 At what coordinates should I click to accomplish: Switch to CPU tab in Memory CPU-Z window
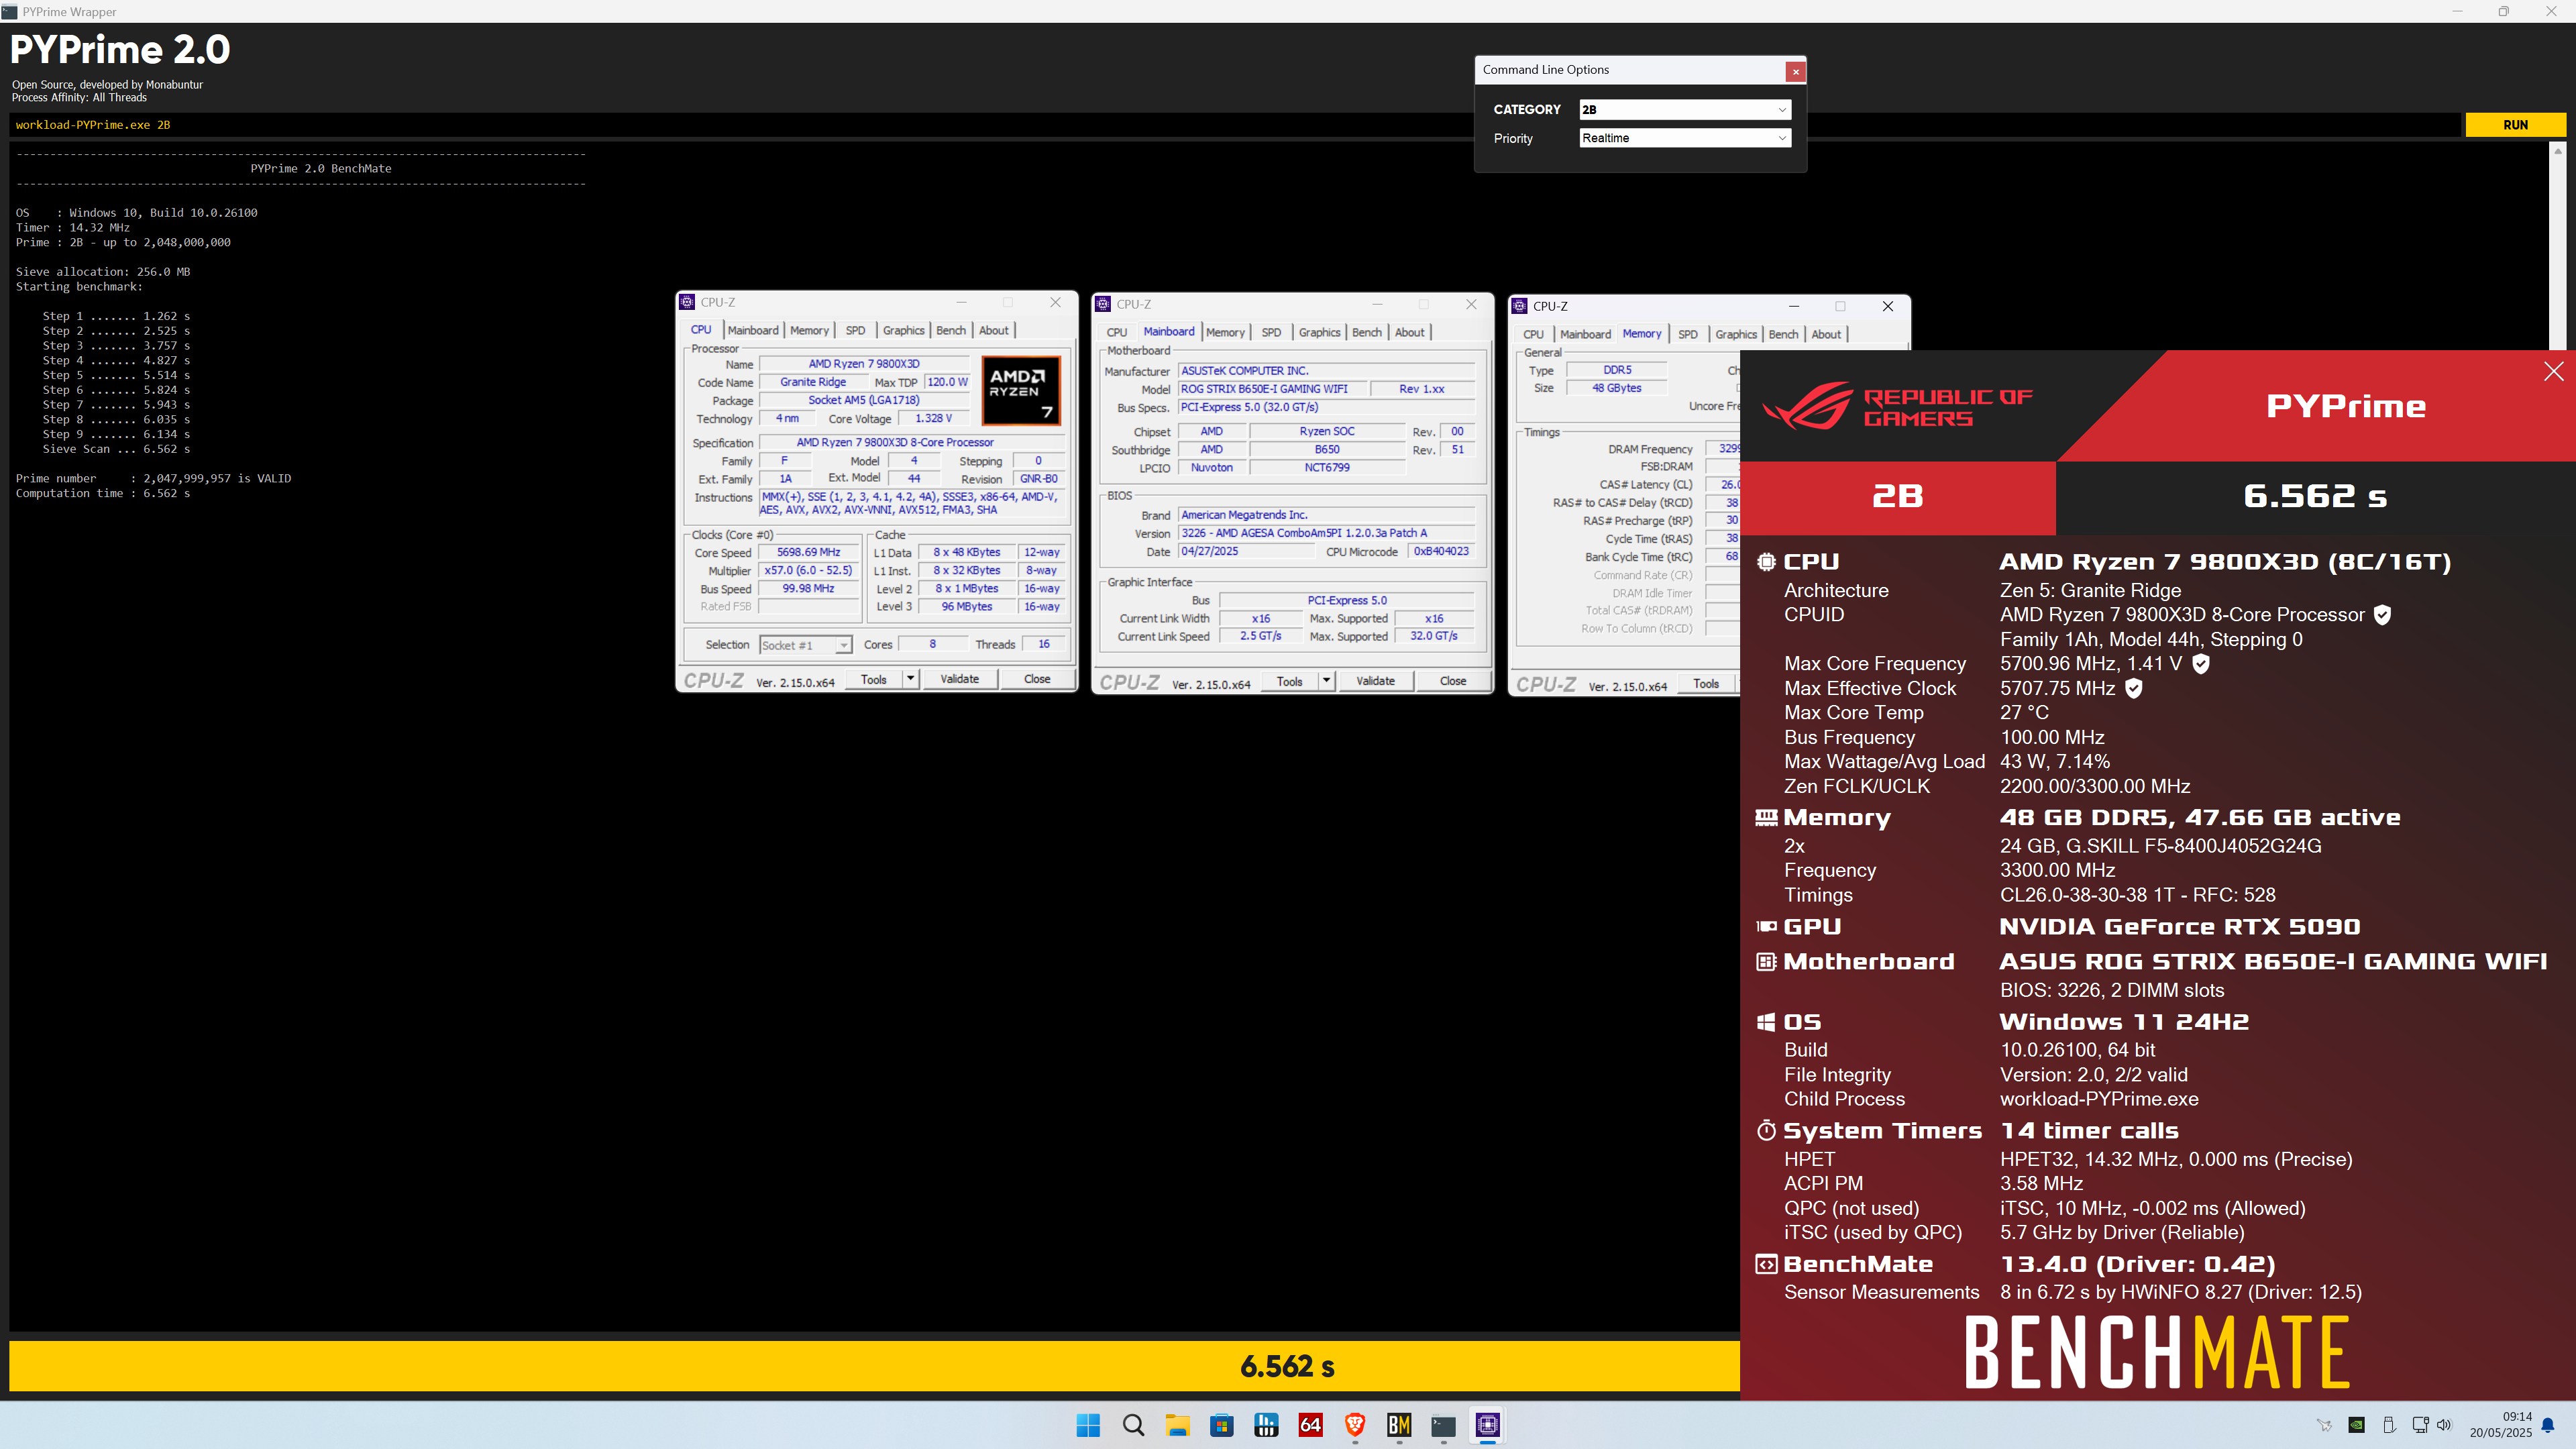click(1533, 334)
